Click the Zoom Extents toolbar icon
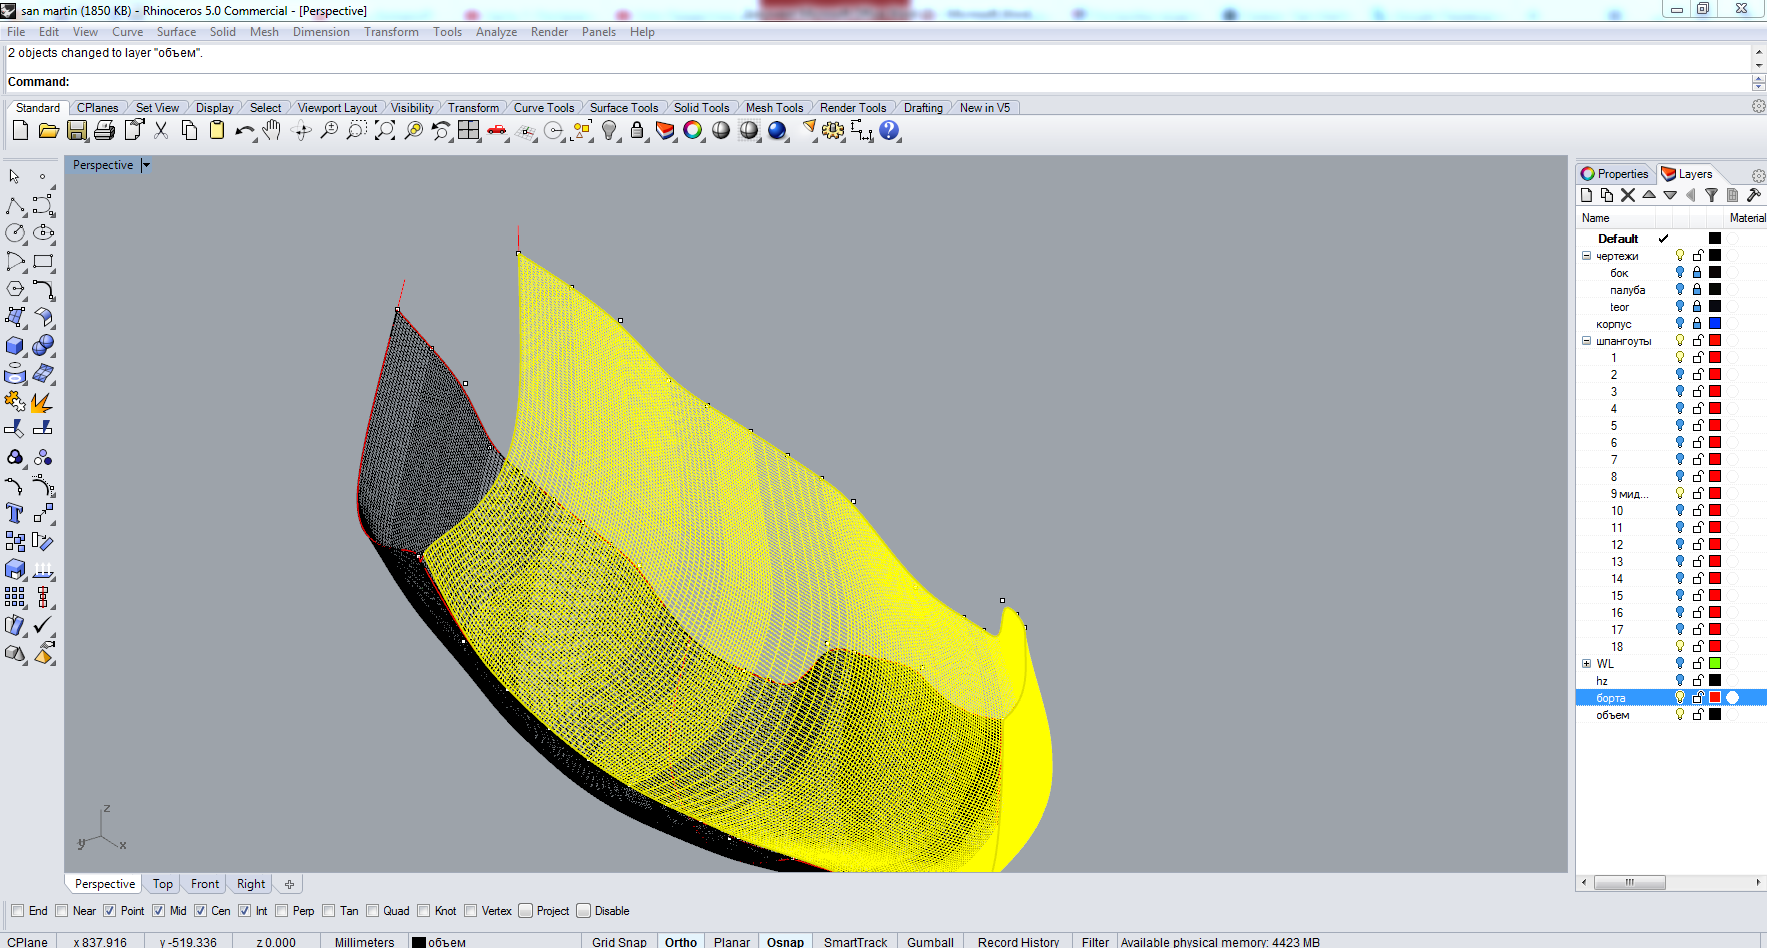The image size is (1767, 948). (x=385, y=131)
